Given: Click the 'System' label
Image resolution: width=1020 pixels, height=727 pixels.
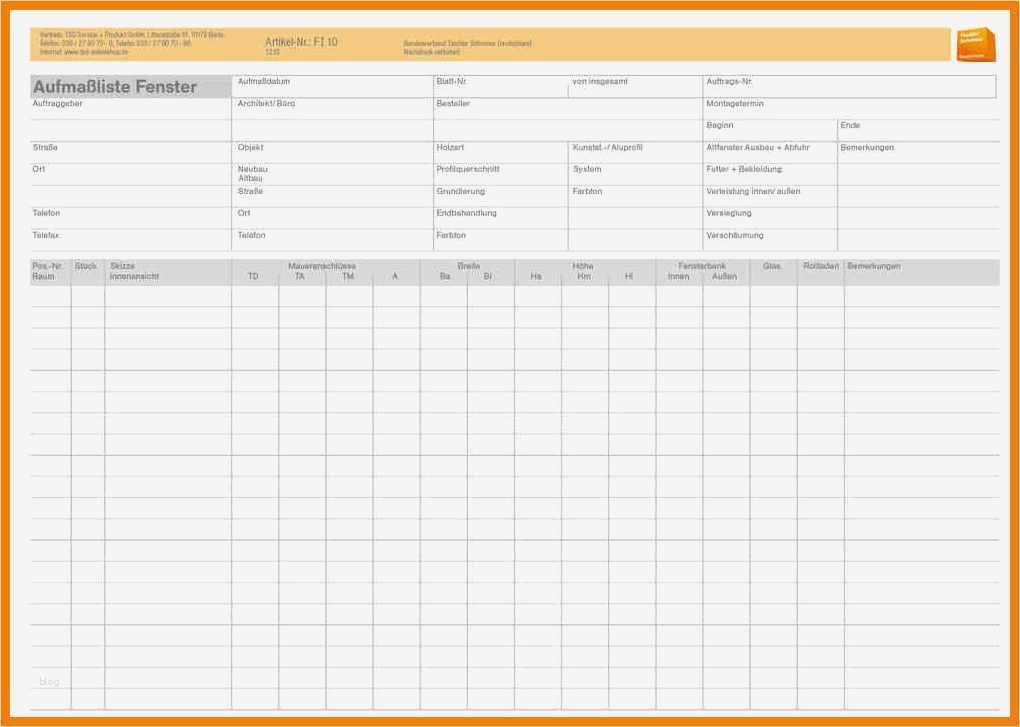Looking at the screenshot, I should 587,169.
